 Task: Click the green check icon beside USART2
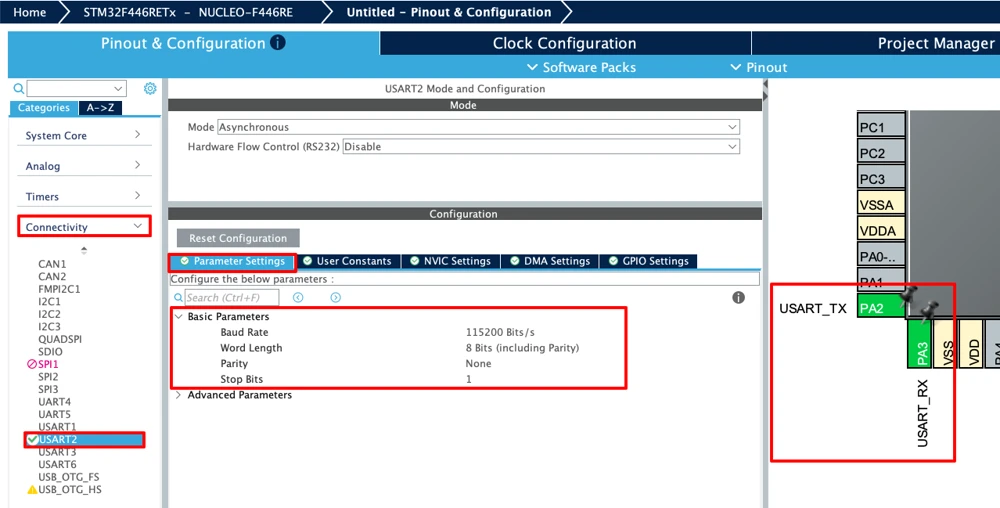coord(33,439)
